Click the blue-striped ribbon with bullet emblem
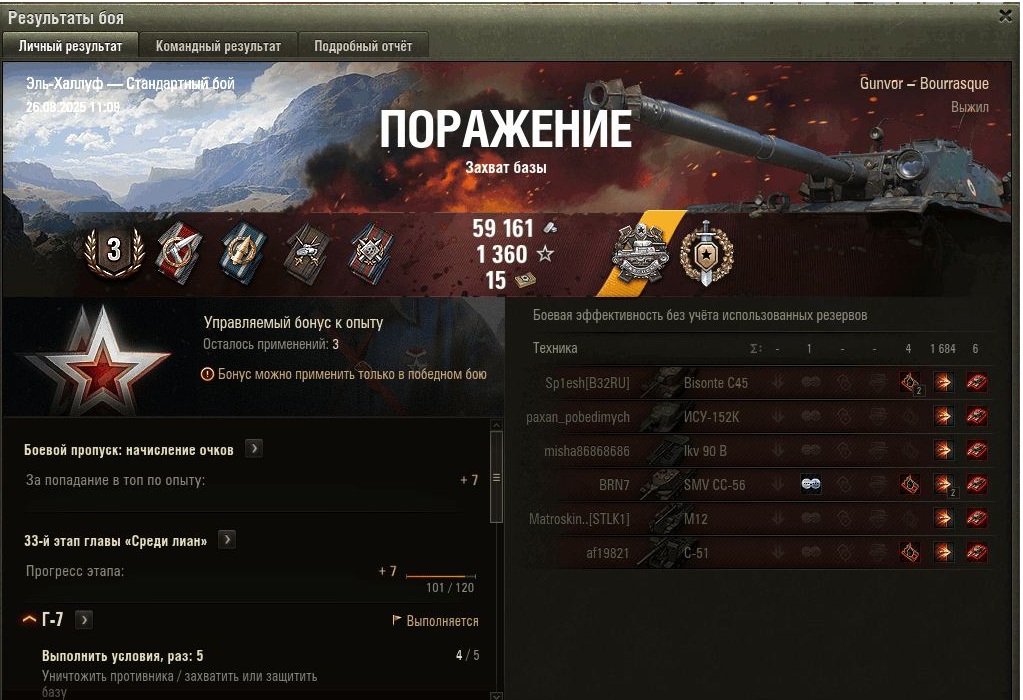 (243, 252)
